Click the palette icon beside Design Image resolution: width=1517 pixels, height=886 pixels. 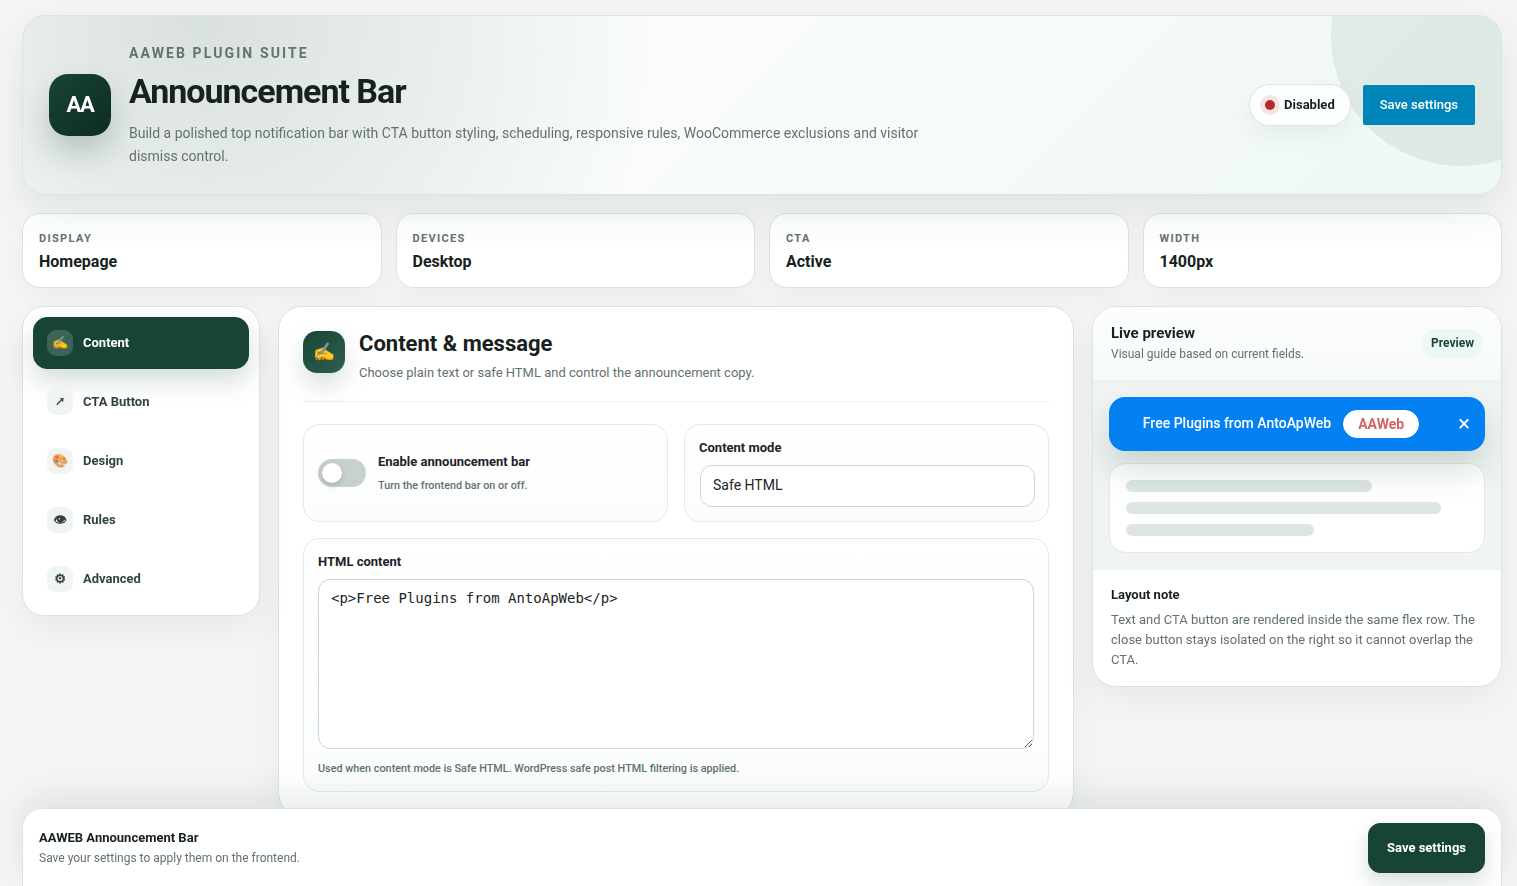60,461
